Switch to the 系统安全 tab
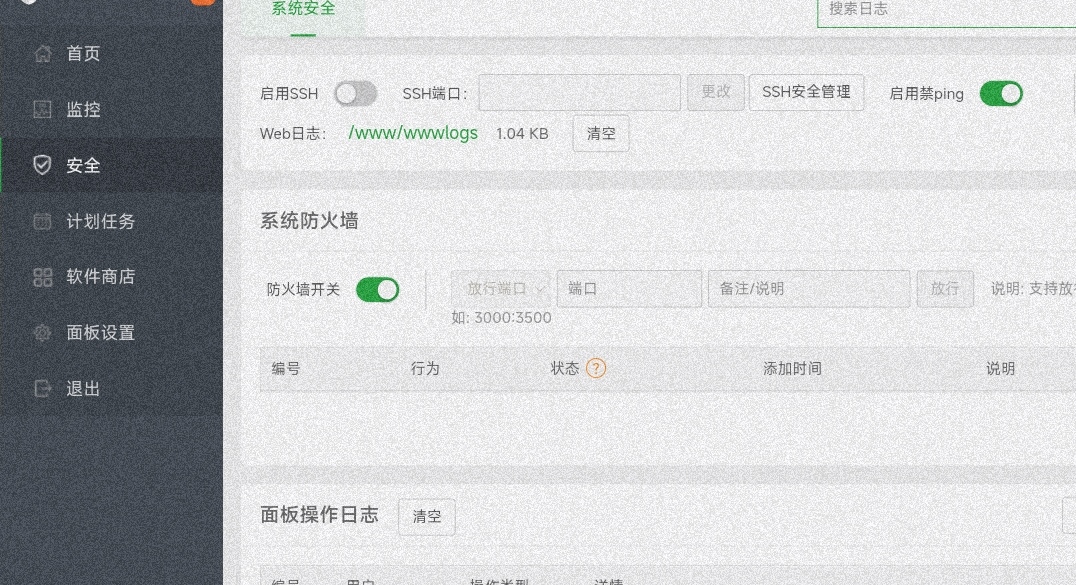This screenshot has height=585, width=1076. tap(303, 9)
